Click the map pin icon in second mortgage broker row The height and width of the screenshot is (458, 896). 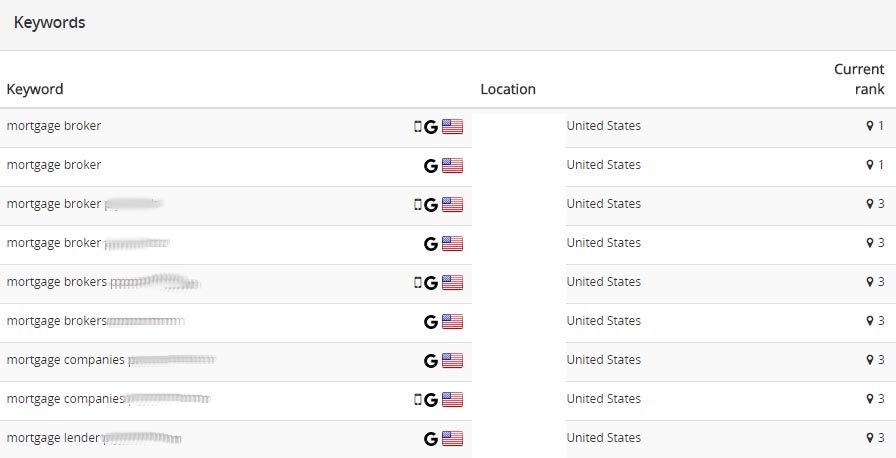(x=870, y=164)
